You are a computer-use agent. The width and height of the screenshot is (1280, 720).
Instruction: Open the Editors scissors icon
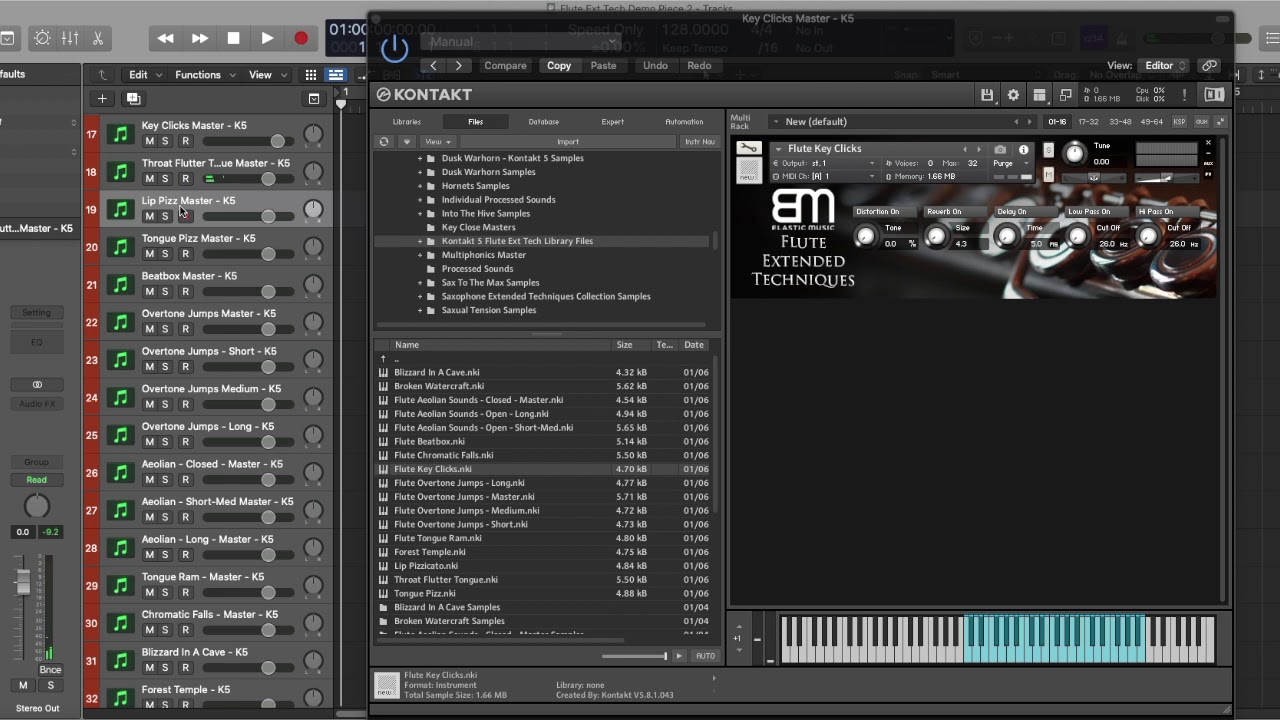tap(98, 38)
